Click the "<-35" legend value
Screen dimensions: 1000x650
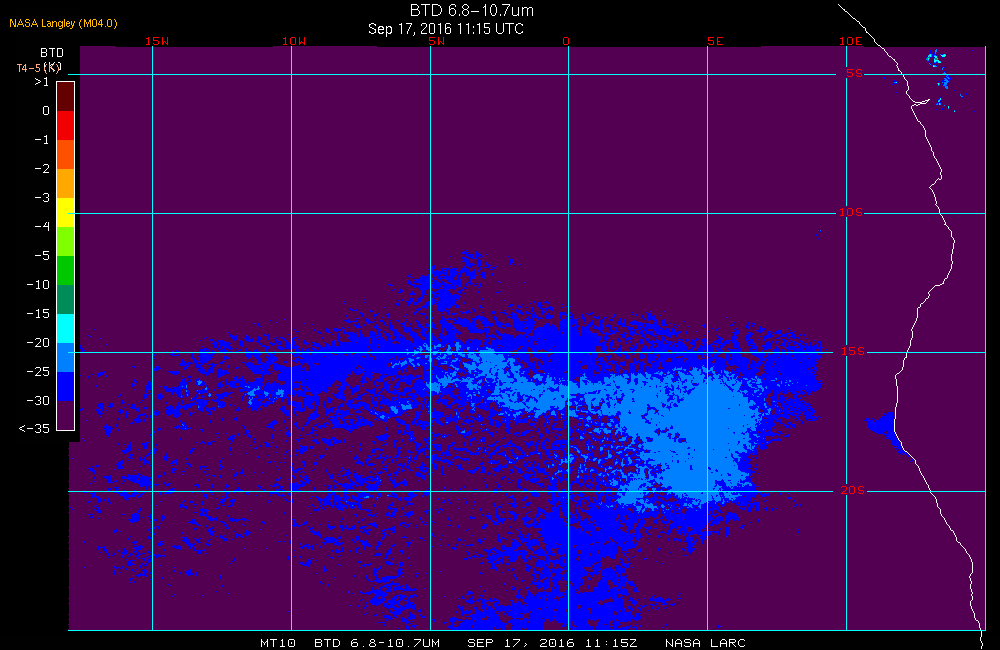[x=34, y=429]
